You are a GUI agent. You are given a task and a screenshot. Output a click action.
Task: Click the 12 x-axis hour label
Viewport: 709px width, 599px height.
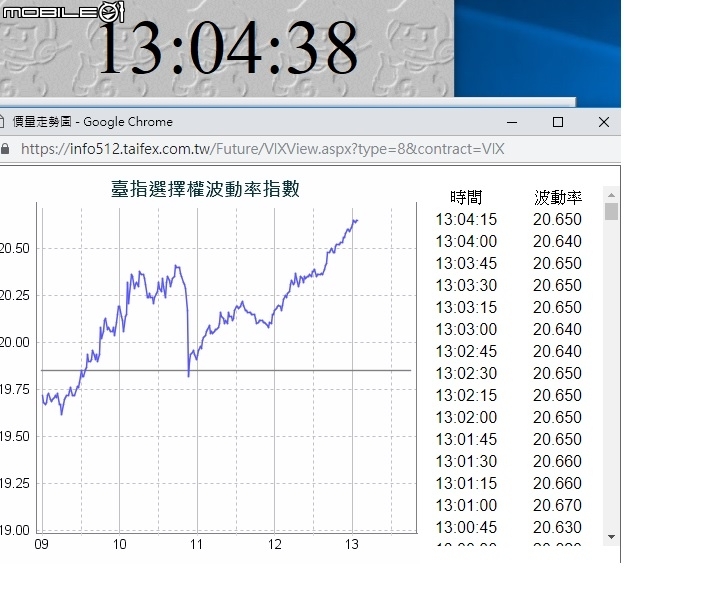(274, 544)
